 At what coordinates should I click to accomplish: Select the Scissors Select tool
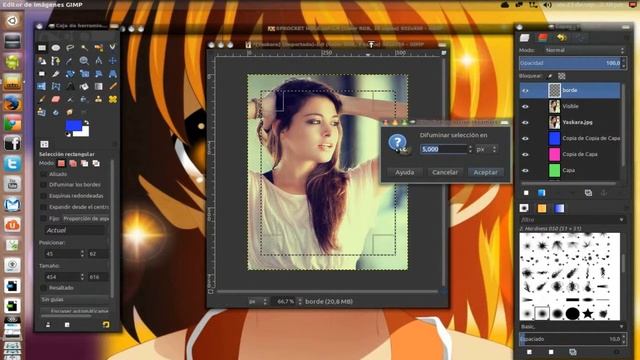pos(113,48)
